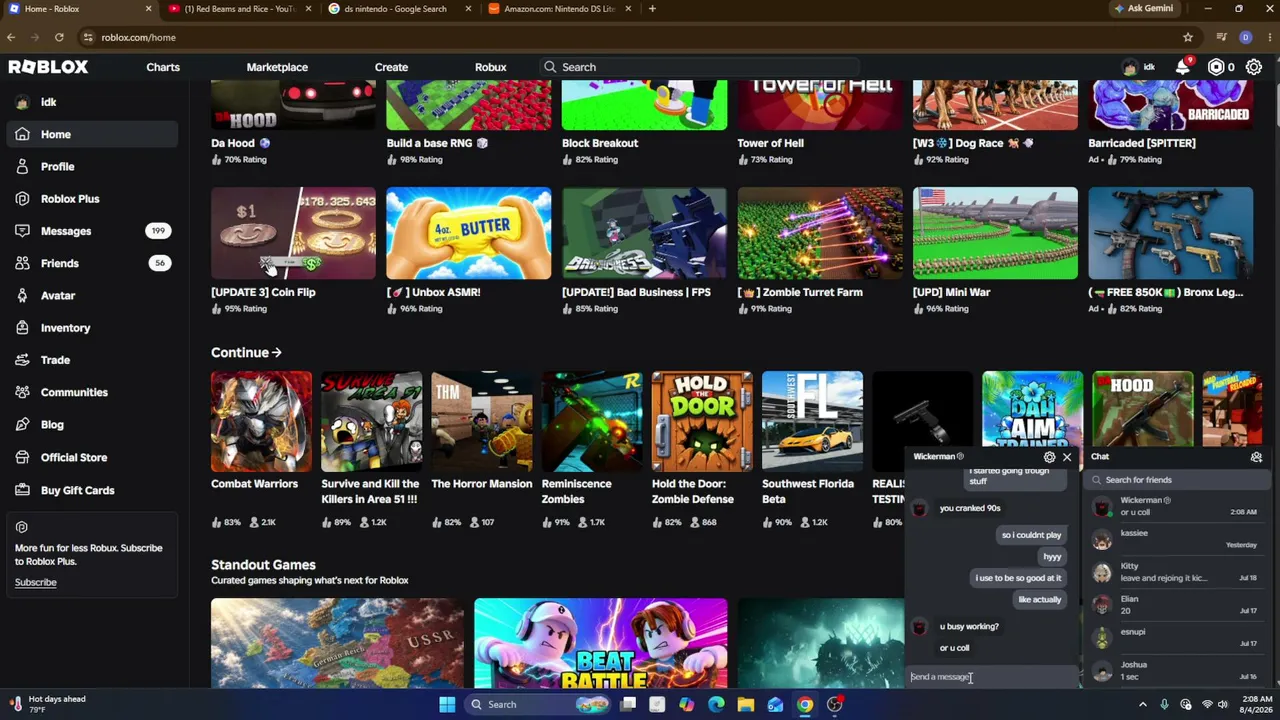1280x720 pixels.
Task: Open the Zombie Turret Farm game thumbnail
Action: click(x=820, y=233)
